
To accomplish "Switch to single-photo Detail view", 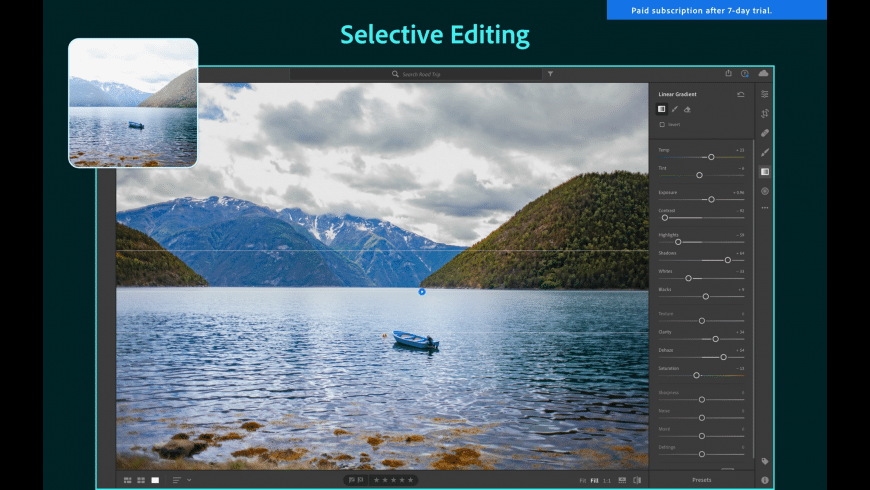I will [155, 480].
